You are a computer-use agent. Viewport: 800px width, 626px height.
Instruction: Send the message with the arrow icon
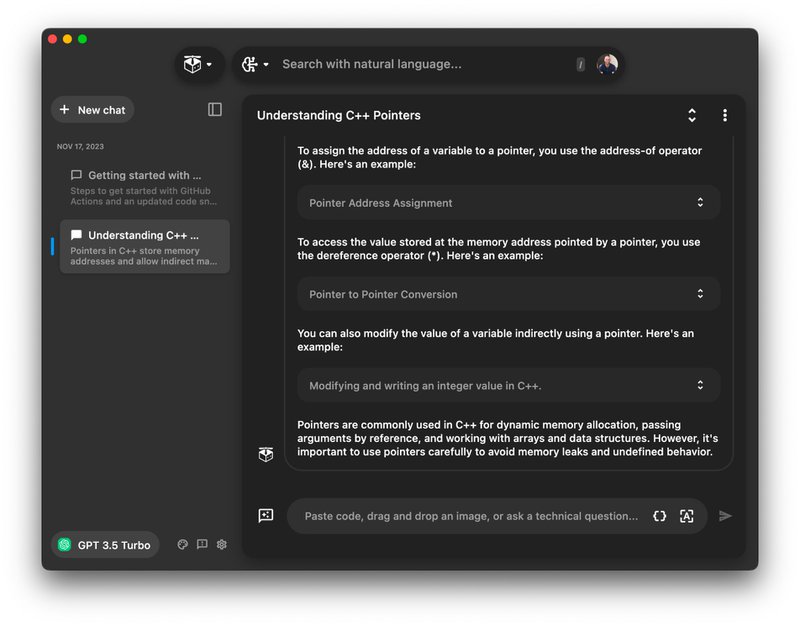click(725, 516)
